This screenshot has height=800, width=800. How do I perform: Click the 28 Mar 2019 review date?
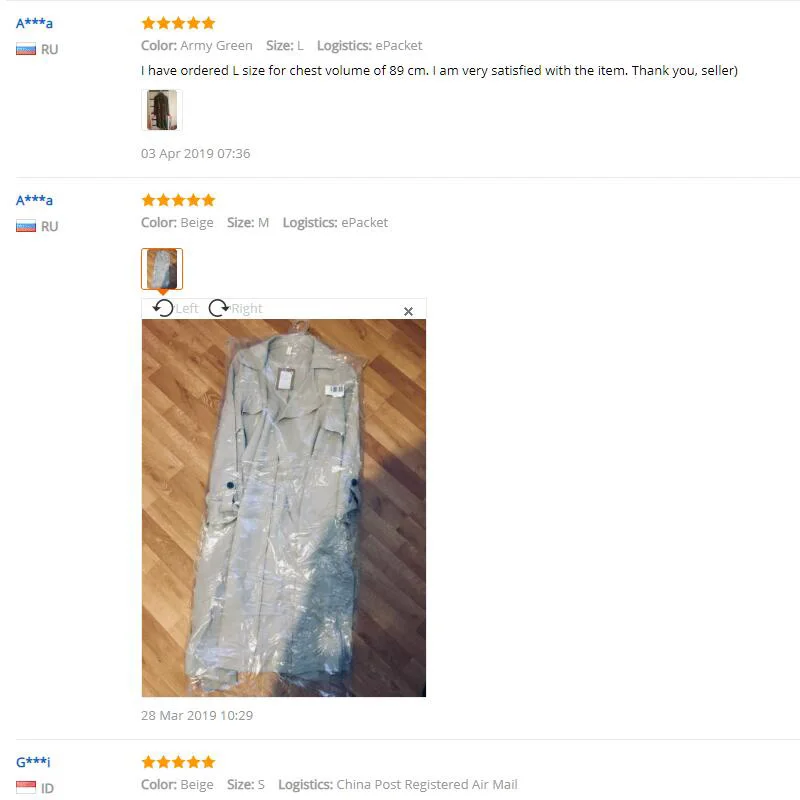pos(197,715)
